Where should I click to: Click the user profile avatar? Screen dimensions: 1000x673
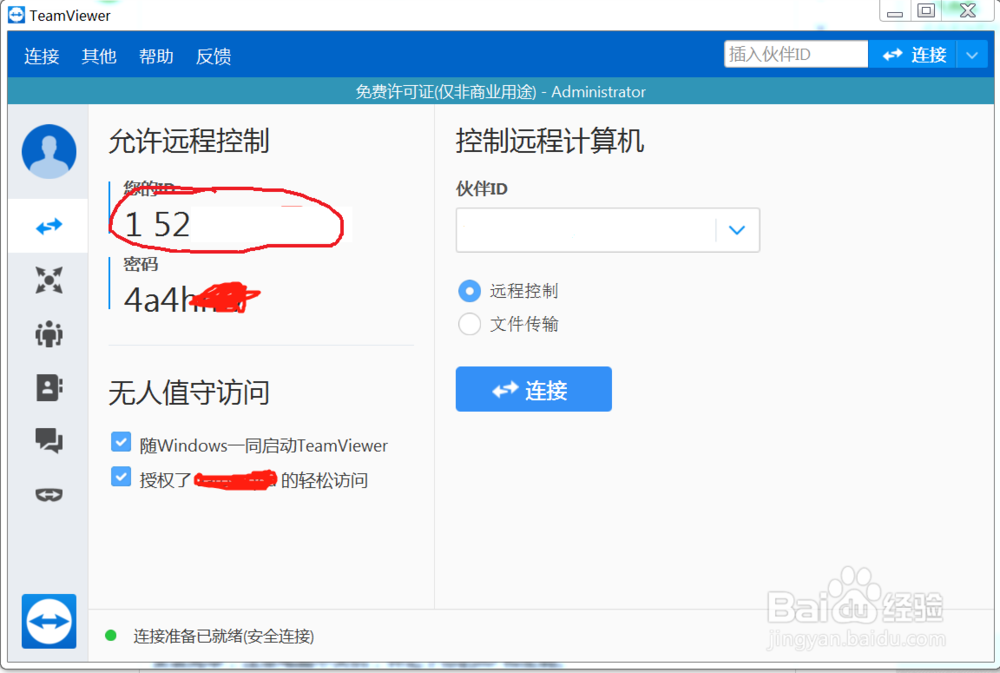[x=48, y=151]
